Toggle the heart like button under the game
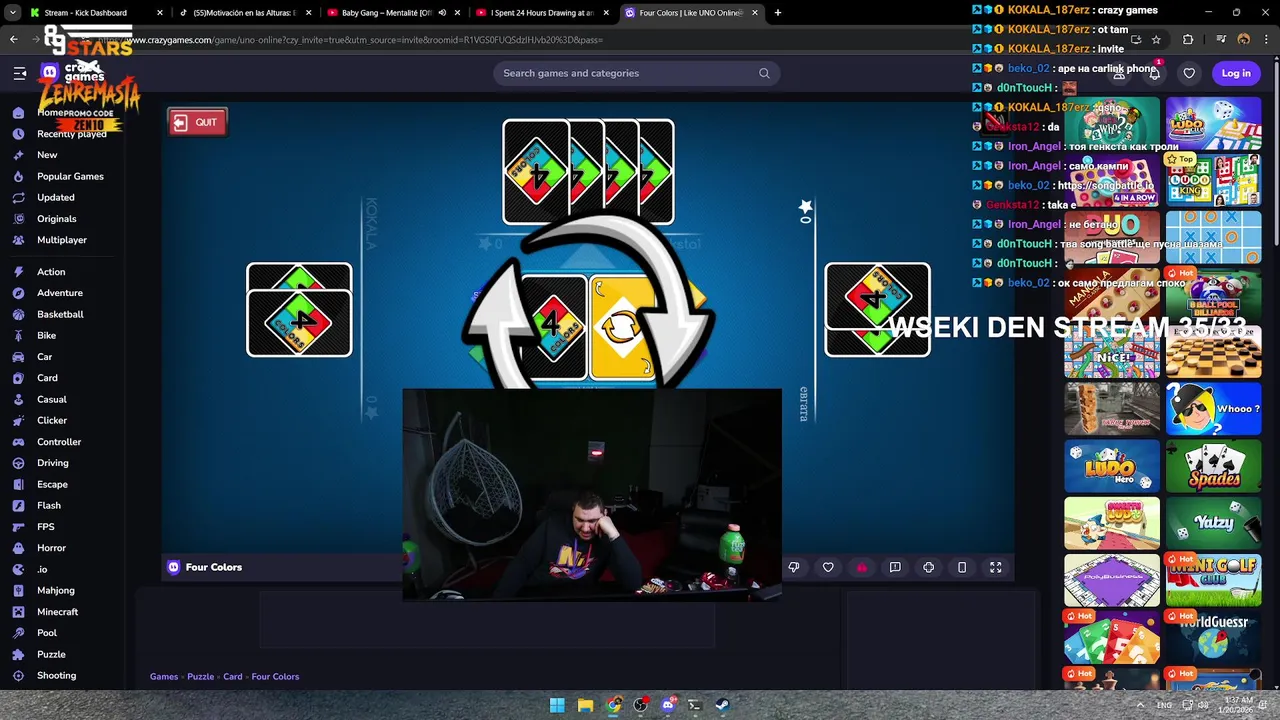 pyautogui.click(x=828, y=567)
